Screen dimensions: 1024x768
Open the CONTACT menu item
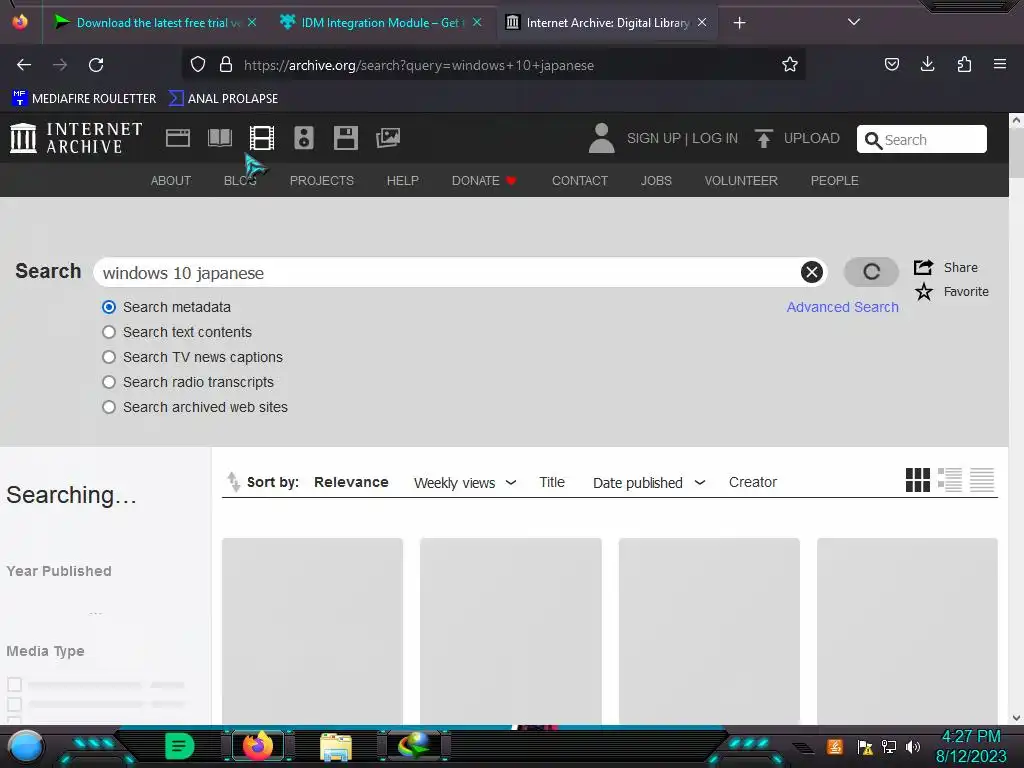pyautogui.click(x=580, y=180)
